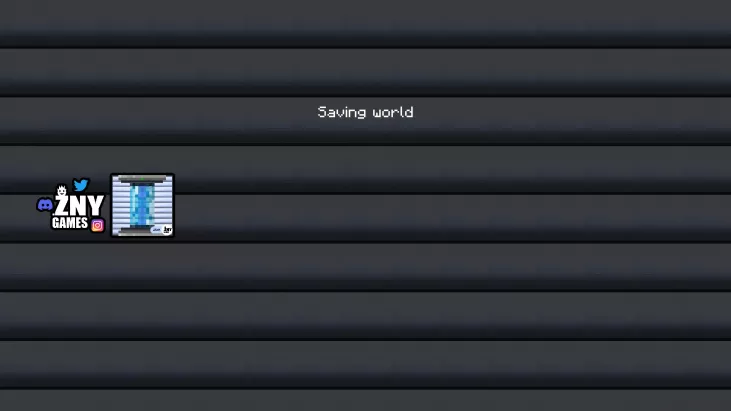This screenshot has height=411, width=731.
Task: Click the small blue pill badge in thumbnail
Action: coord(157,230)
